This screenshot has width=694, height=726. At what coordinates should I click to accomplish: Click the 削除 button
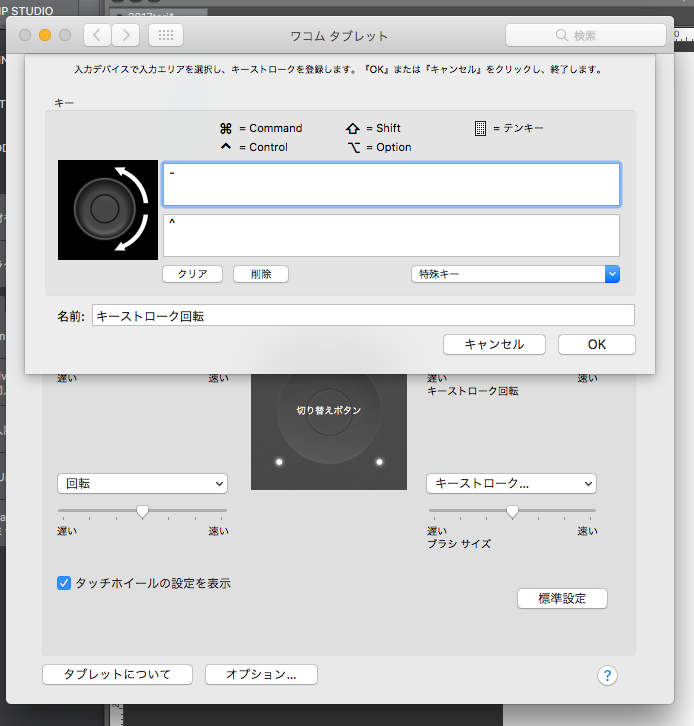261,273
